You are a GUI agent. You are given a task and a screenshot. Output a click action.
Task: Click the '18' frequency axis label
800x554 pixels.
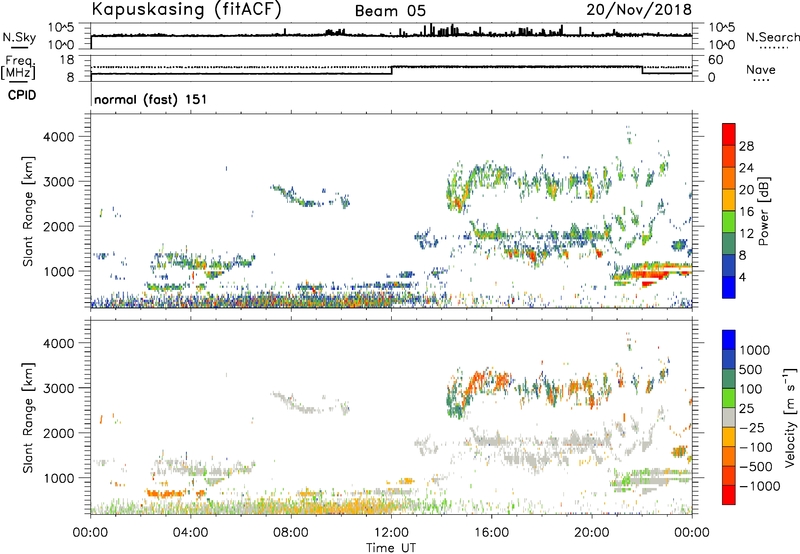point(67,60)
